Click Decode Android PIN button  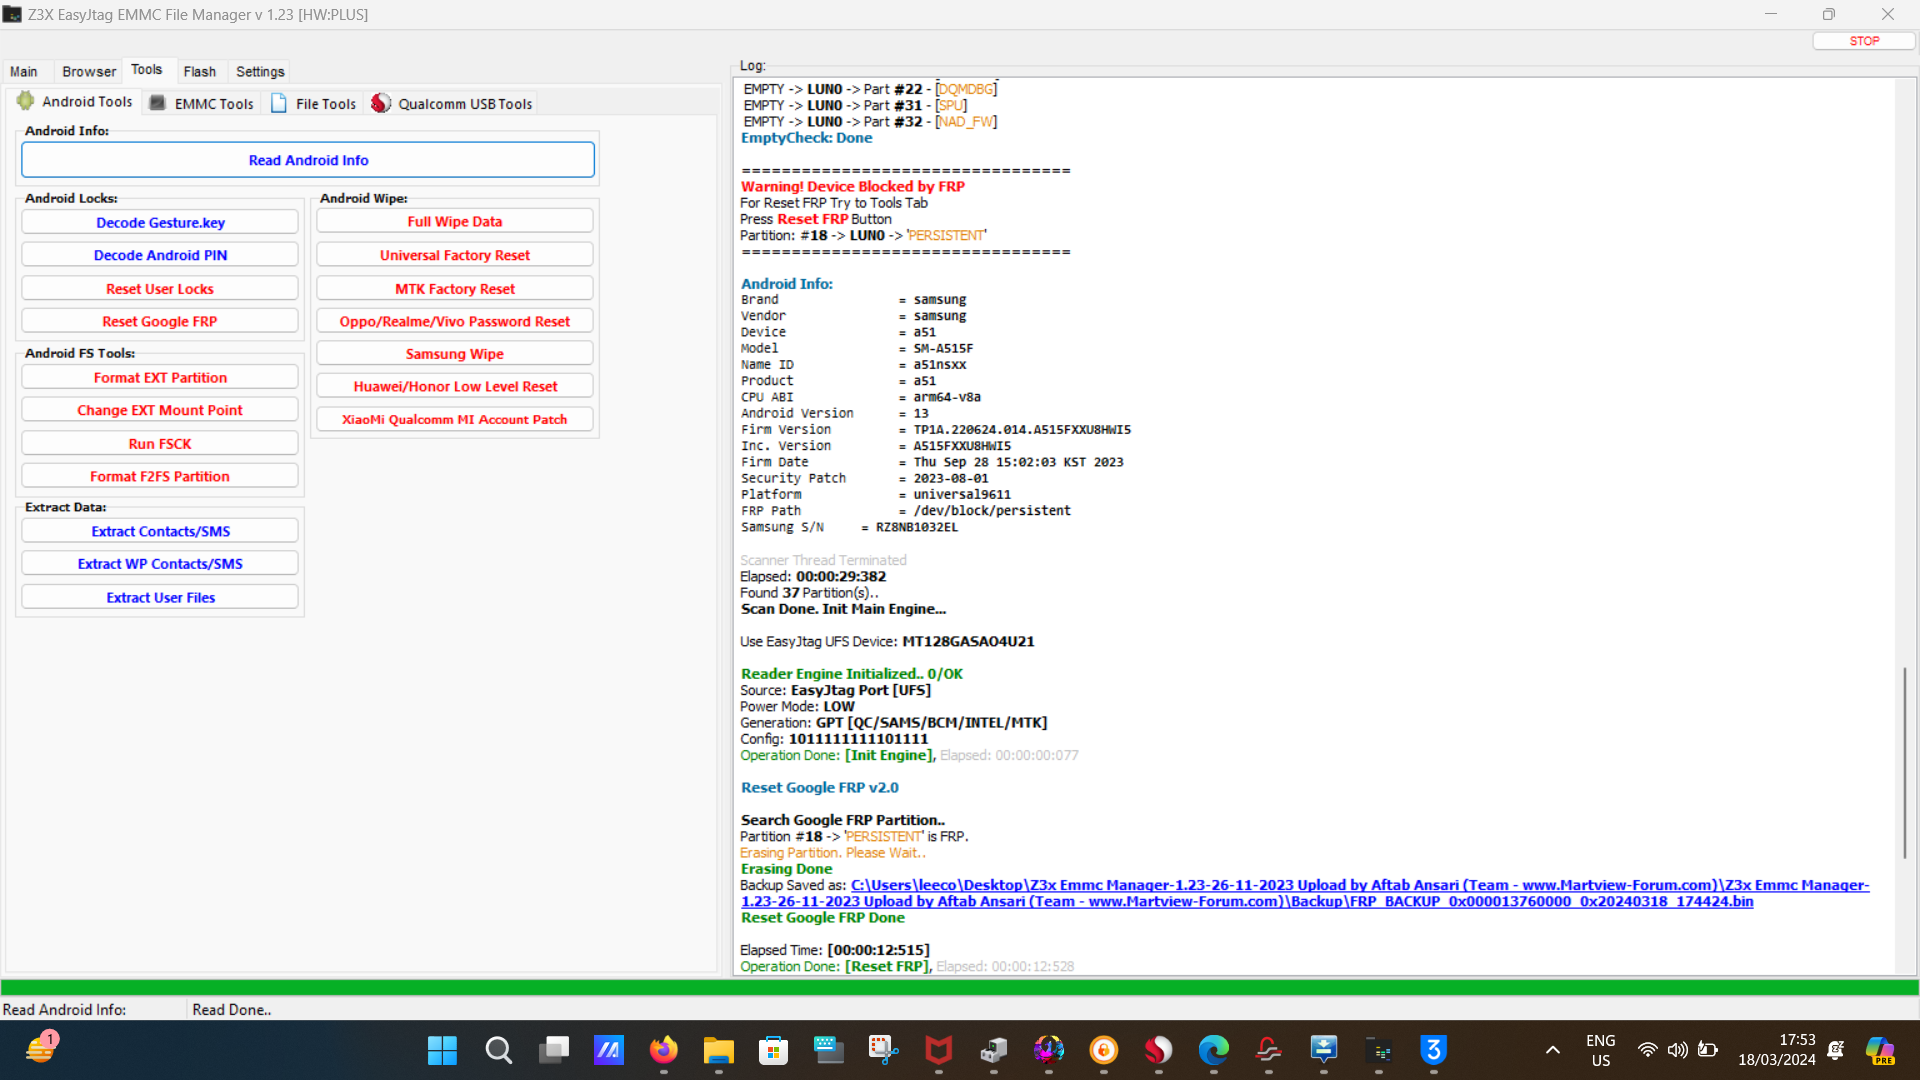160,255
